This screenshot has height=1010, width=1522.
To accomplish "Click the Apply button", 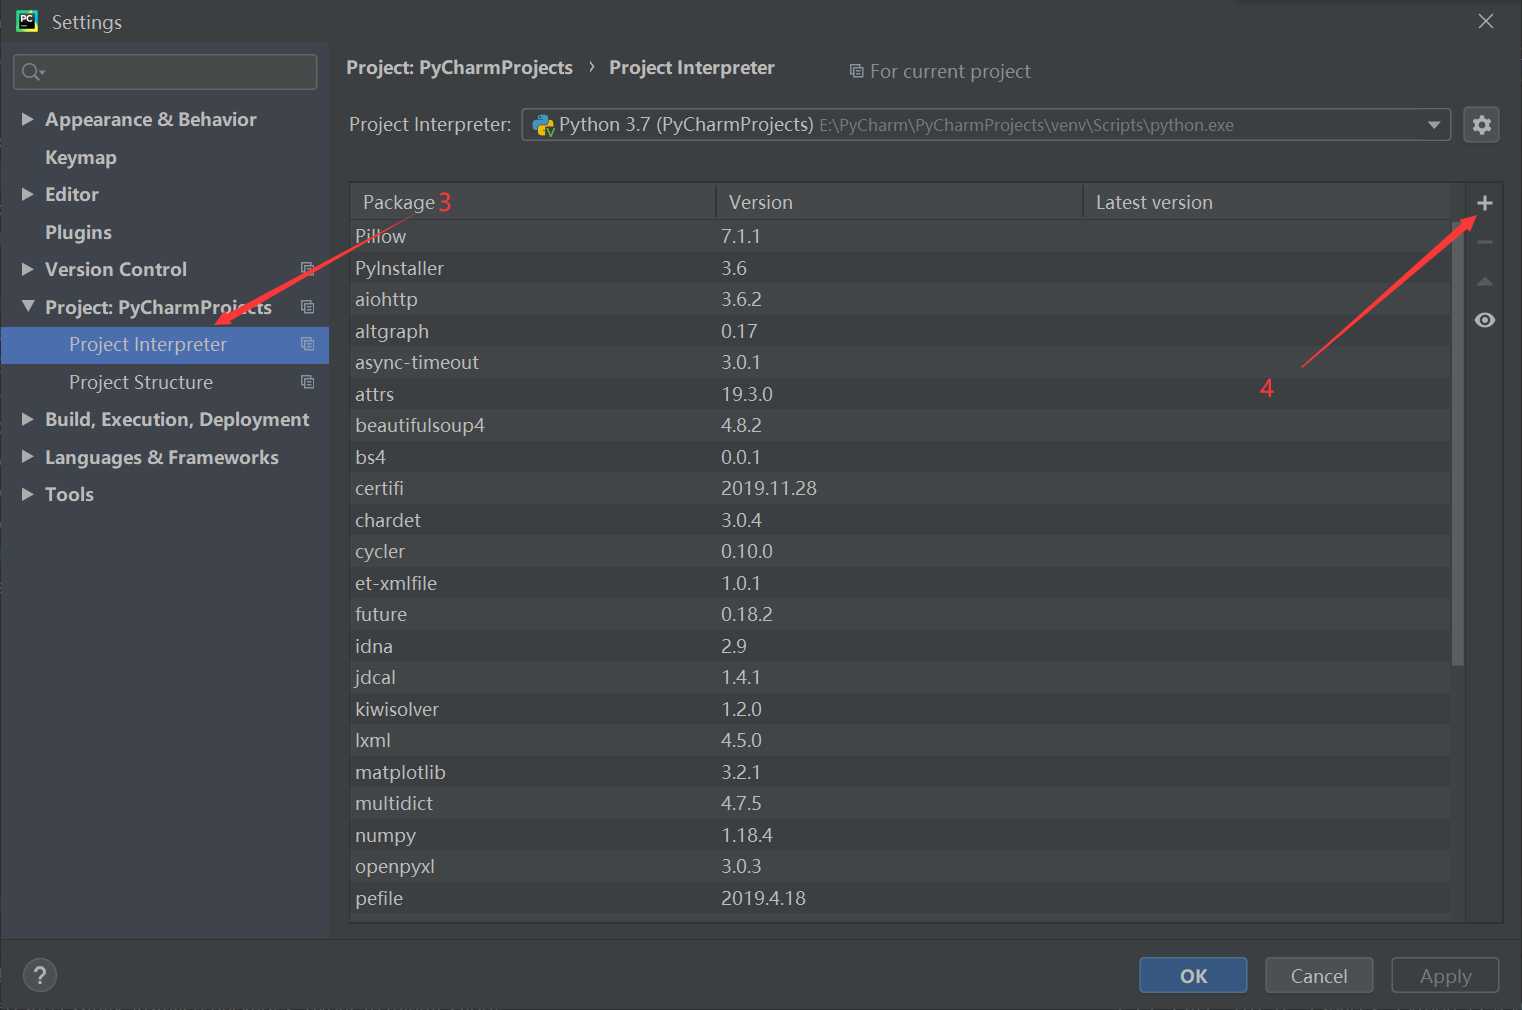I will [x=1445, y=975].
